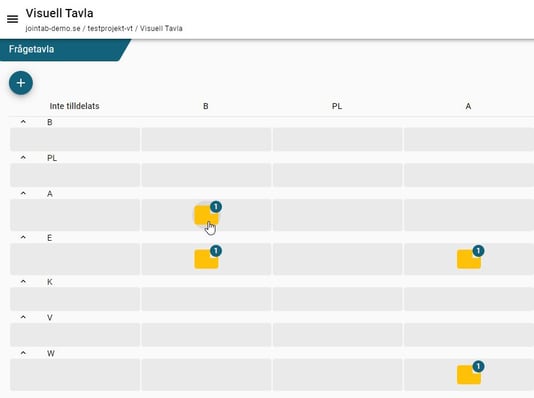Click the testprojekt-vt breadcrumb link
This screenshot has height=398, width=534.
pos(110,28)
